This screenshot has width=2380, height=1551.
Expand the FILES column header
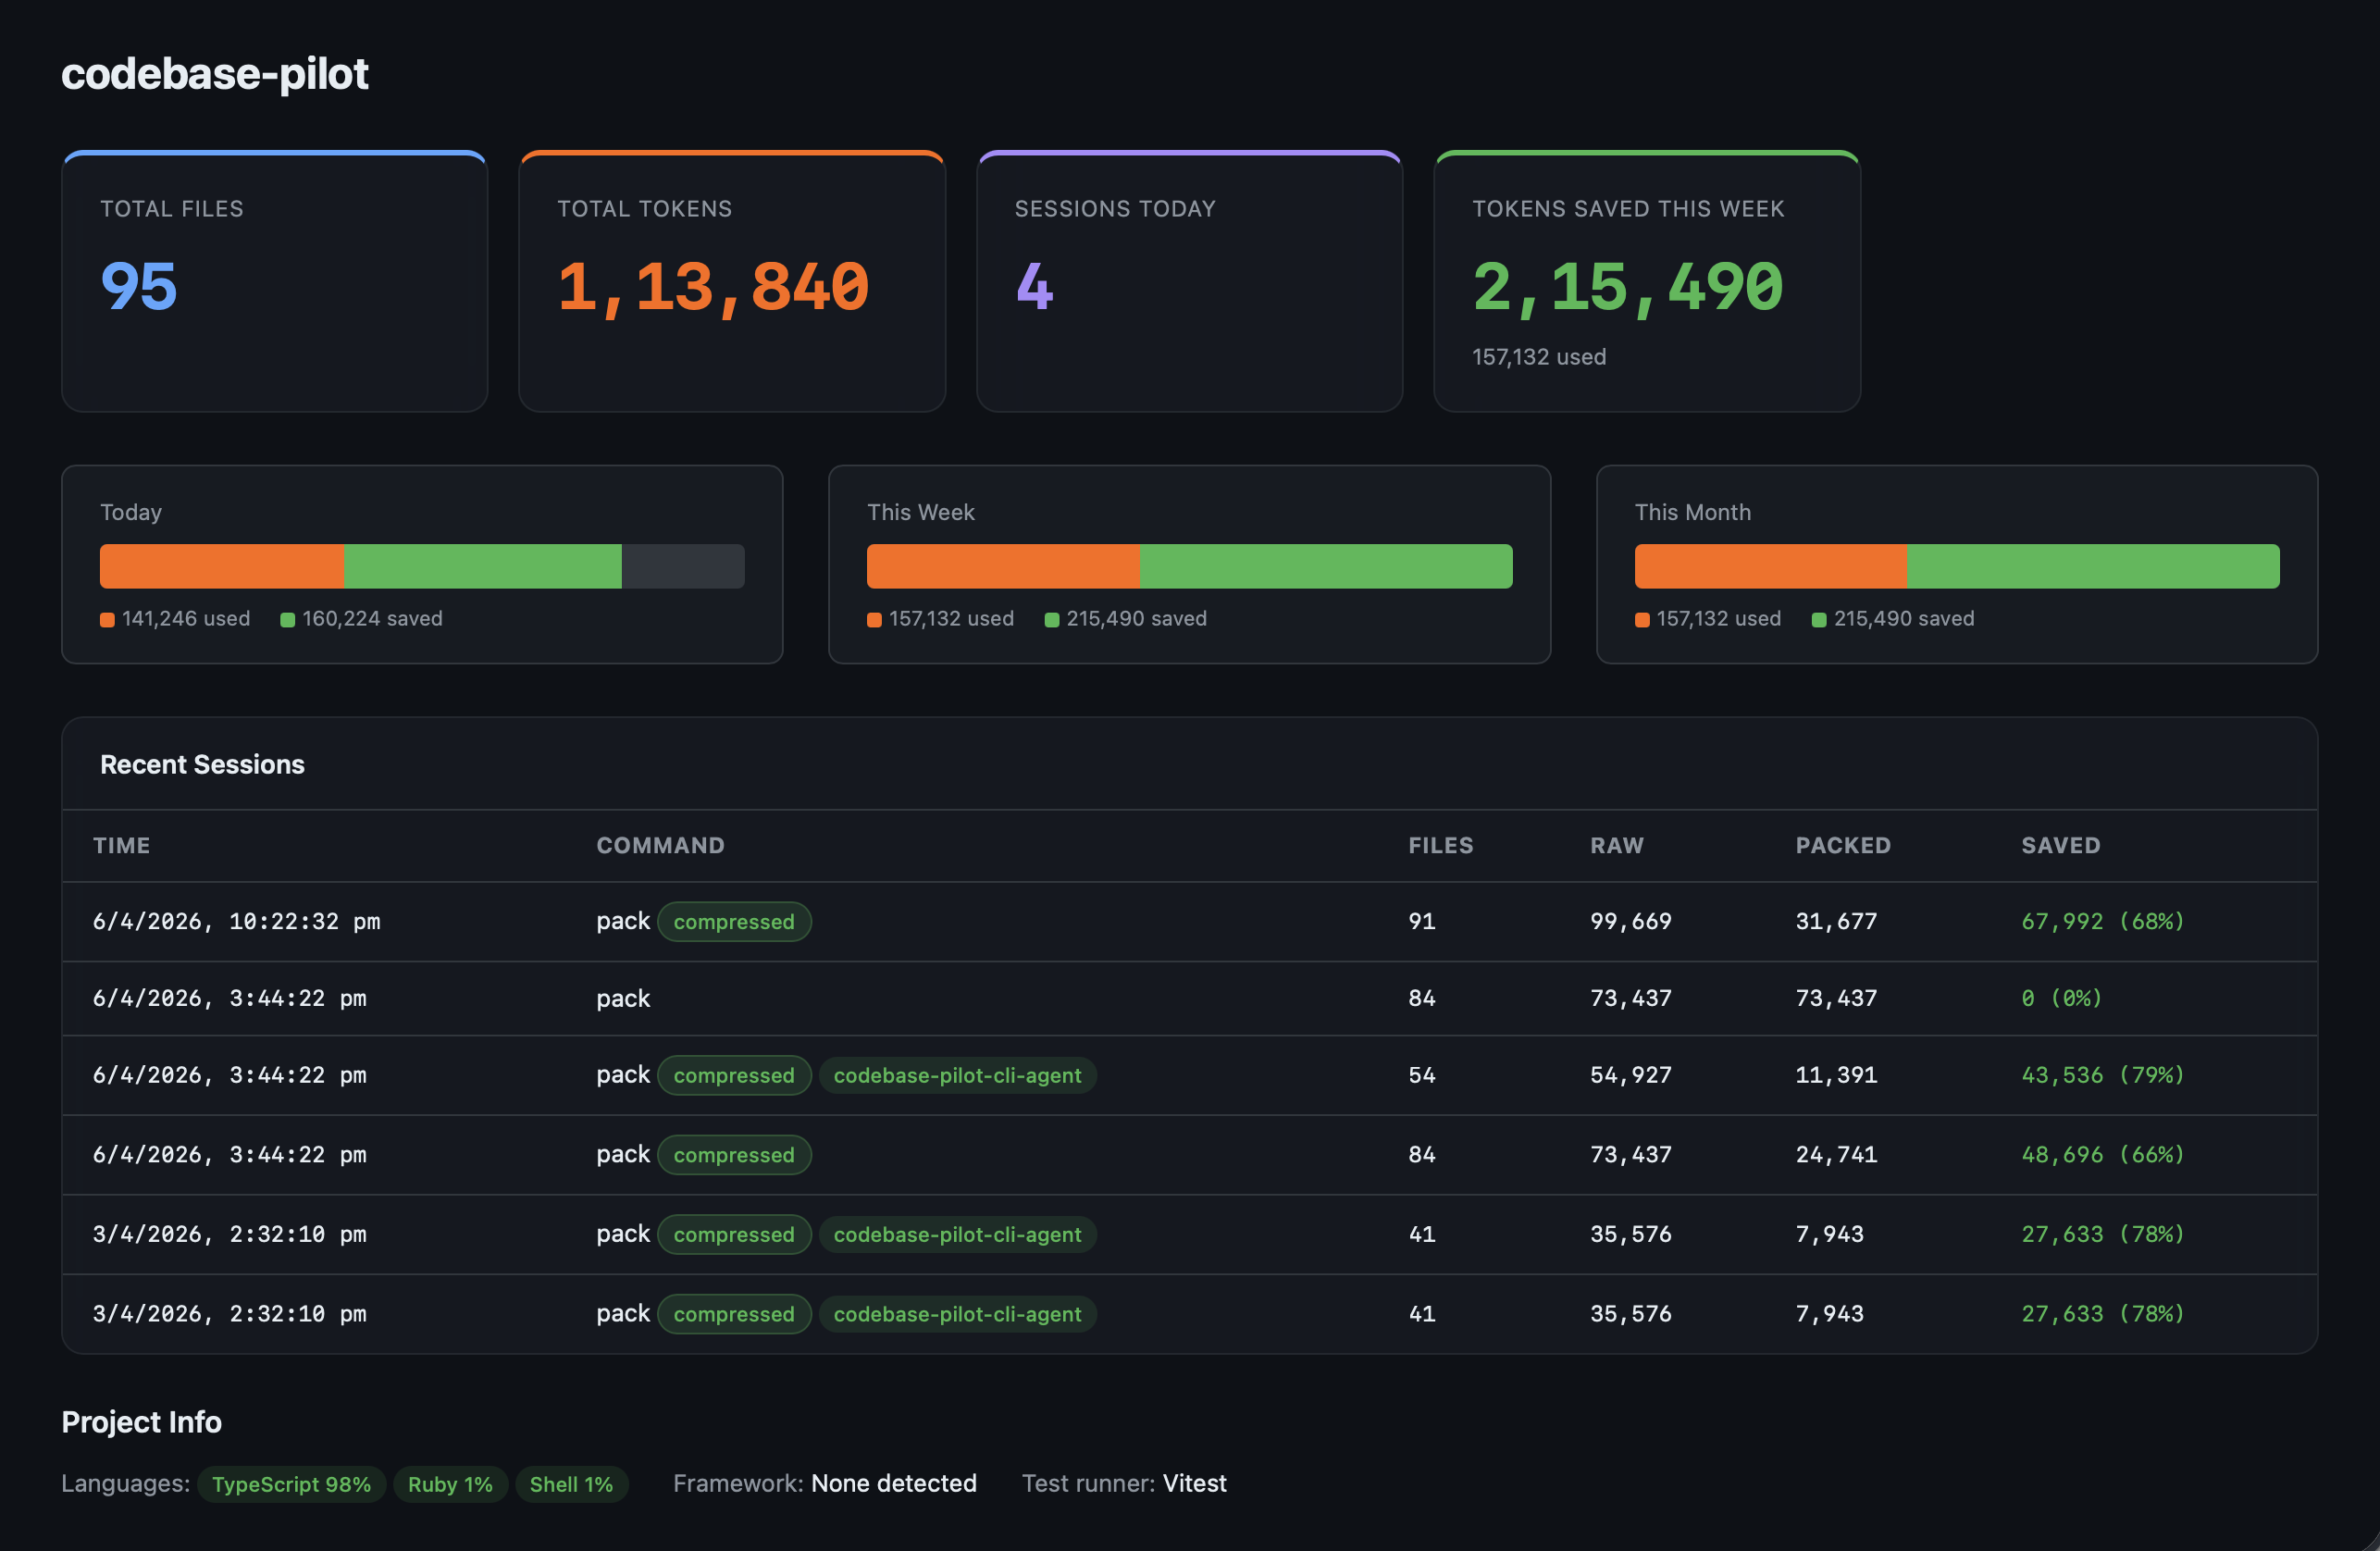[x=1440, y=845]
